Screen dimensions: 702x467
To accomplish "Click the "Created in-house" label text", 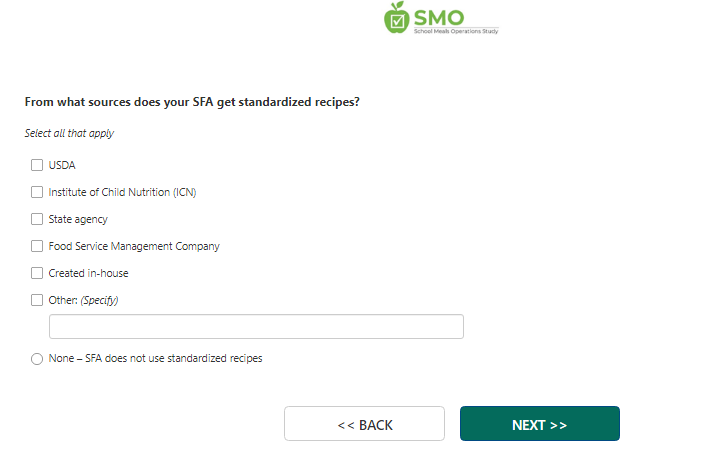I will point(88,273).
